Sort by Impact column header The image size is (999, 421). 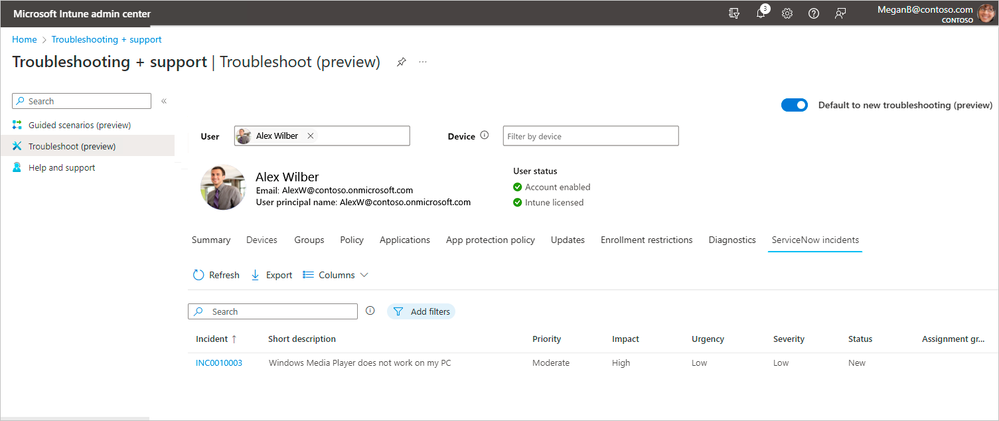coord(625,339)
